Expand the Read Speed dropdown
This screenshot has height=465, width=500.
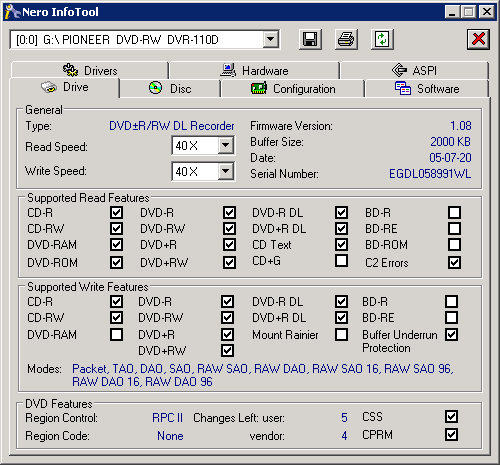[226, 145]
